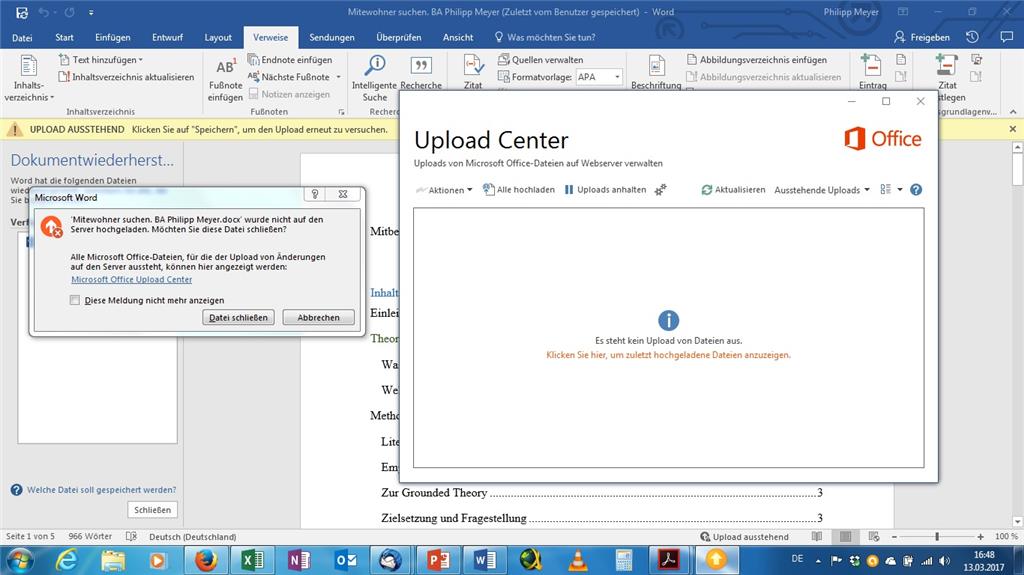This screenshot has height=575, width=1024.
Task: Click 'Deutsch (Deutschland)' language in status bar
Action: (x=193, y=536)
